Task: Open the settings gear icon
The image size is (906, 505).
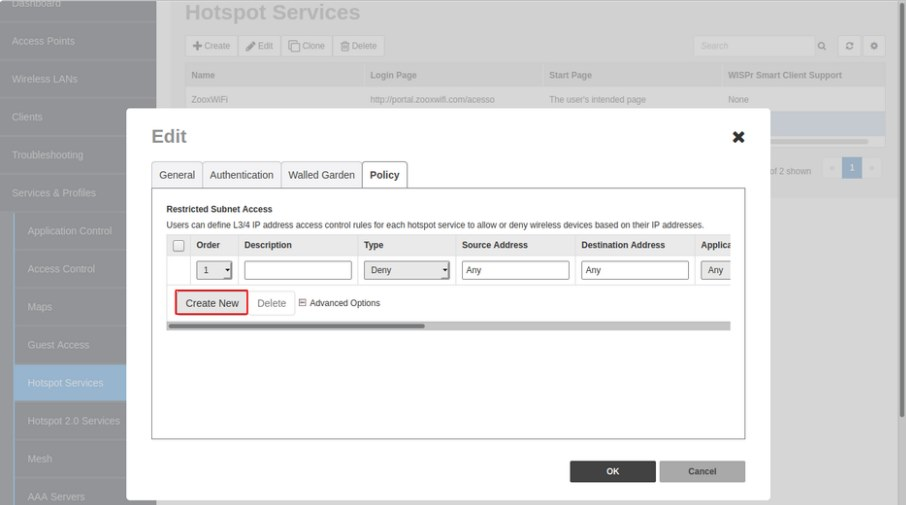Action: pos(874,46)
